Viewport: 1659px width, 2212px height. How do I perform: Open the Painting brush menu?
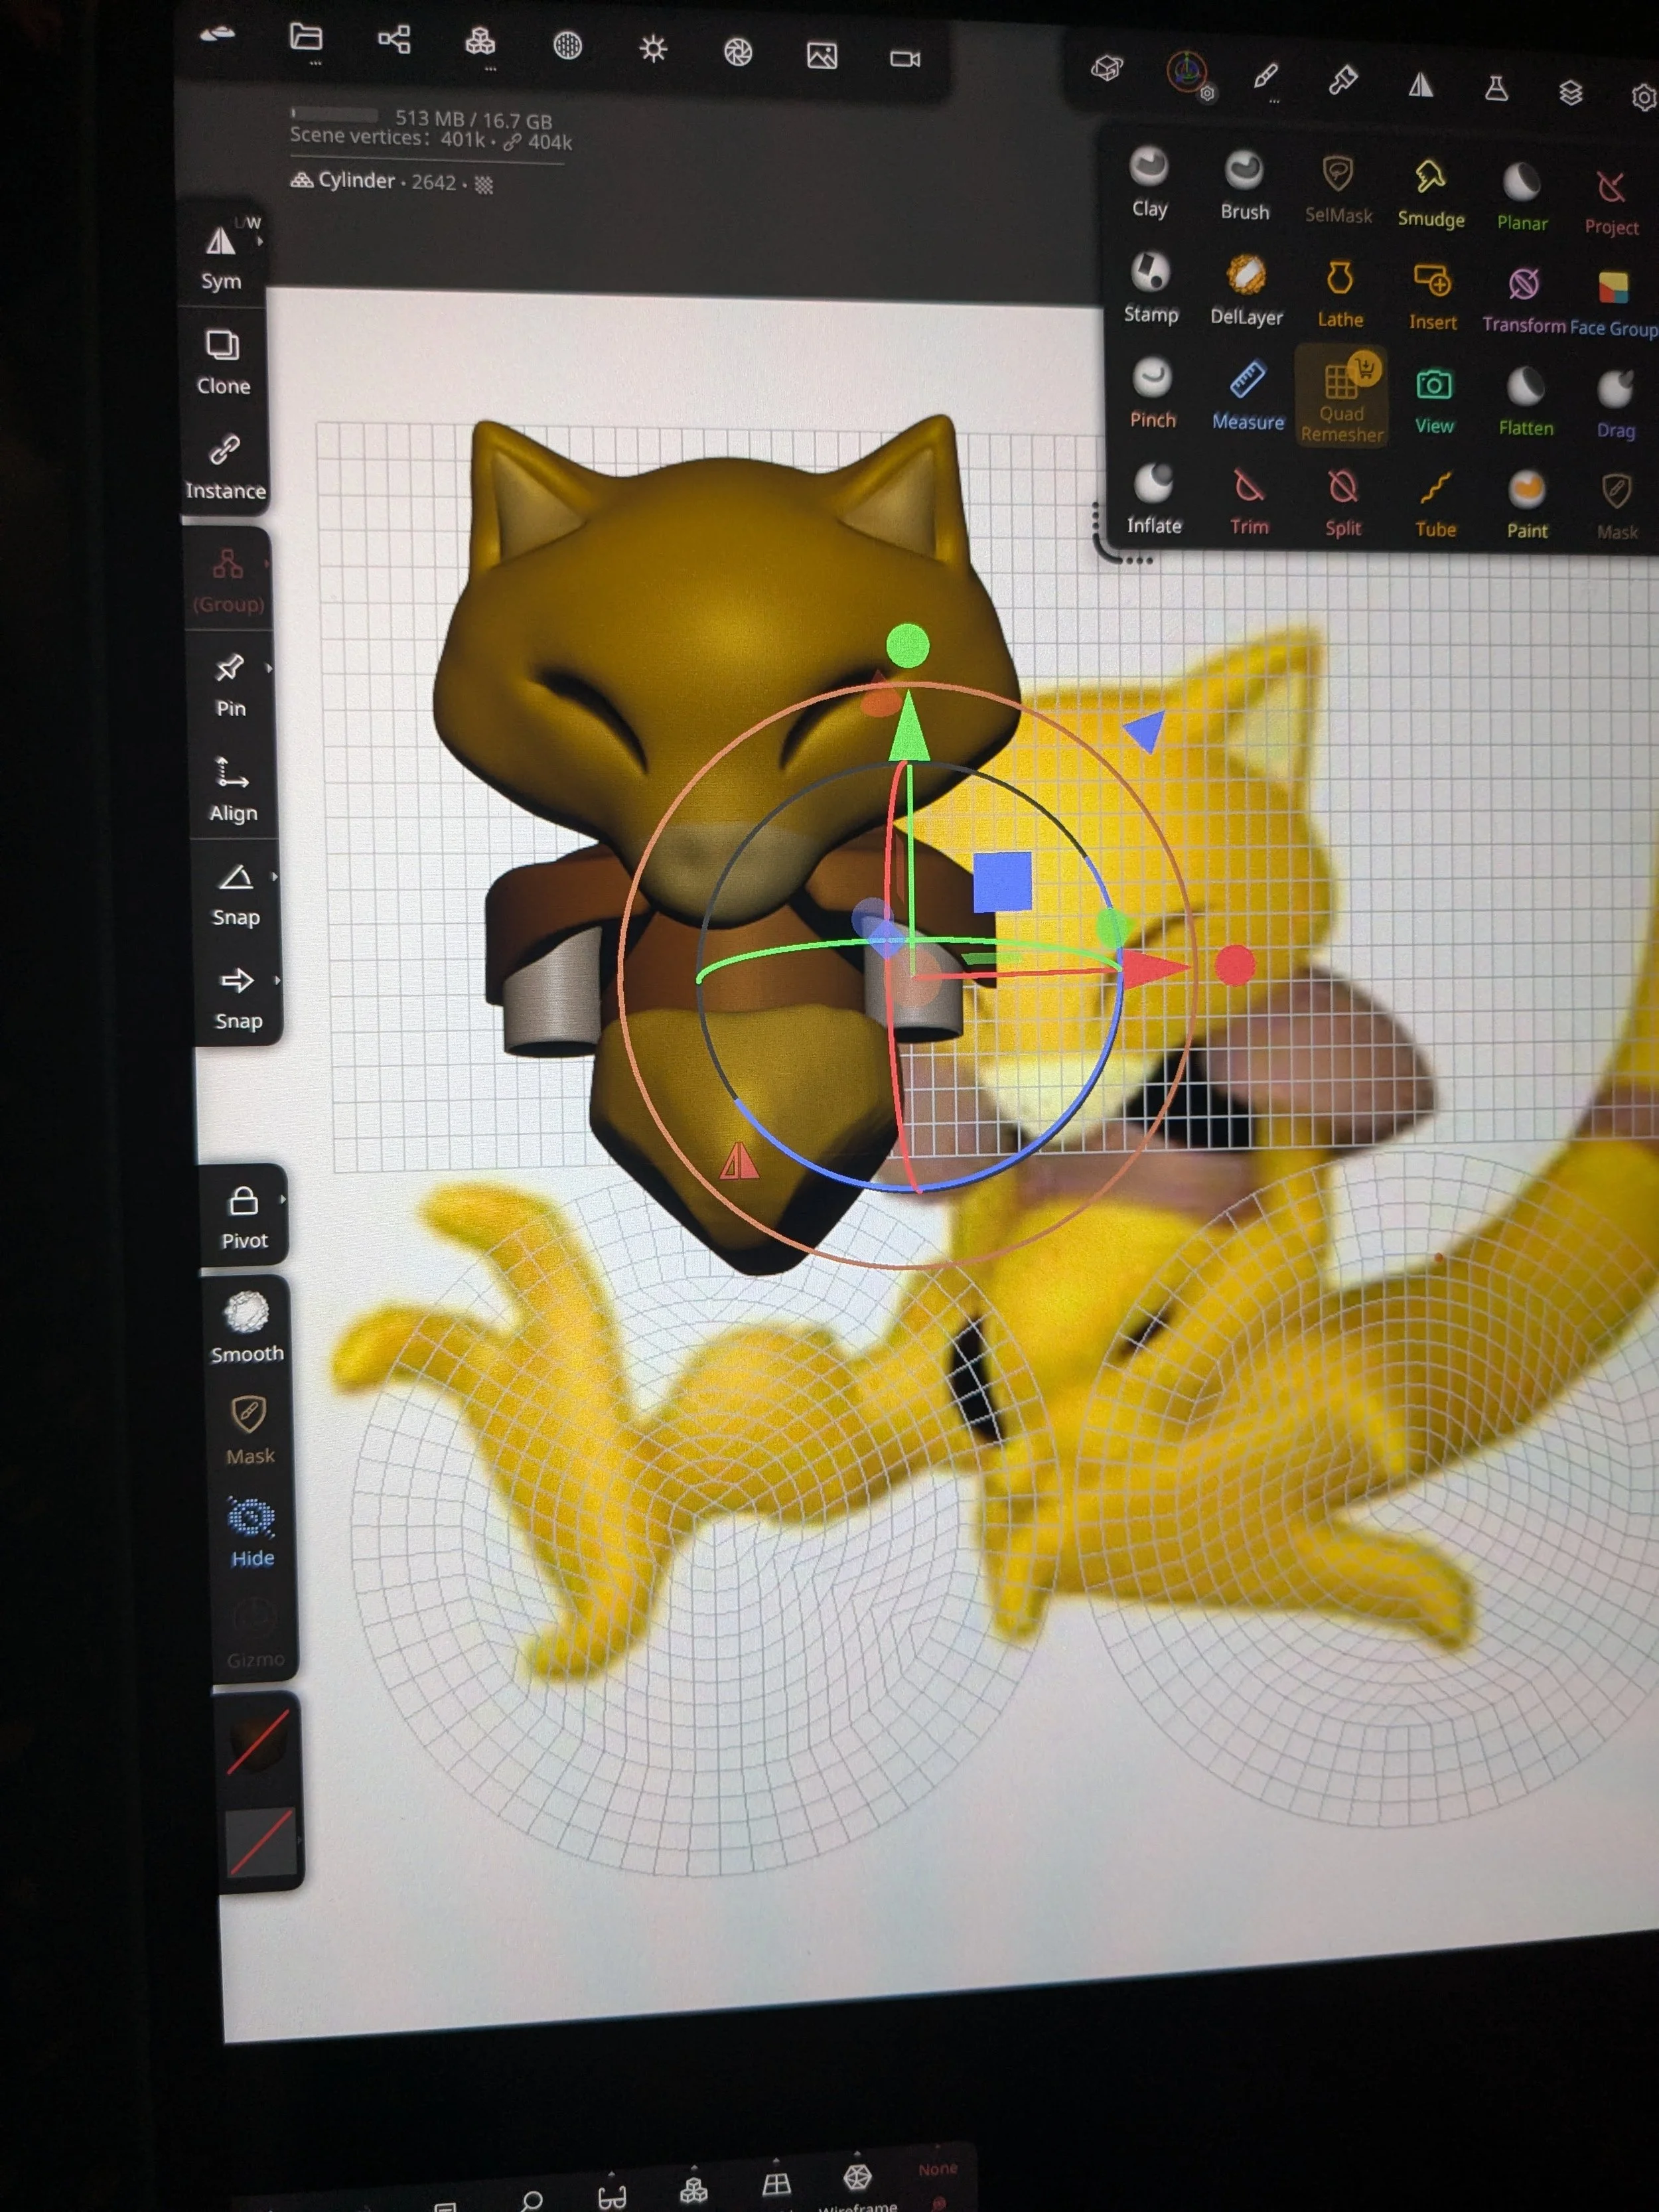pyautogui.click(x=1342, y=80)
